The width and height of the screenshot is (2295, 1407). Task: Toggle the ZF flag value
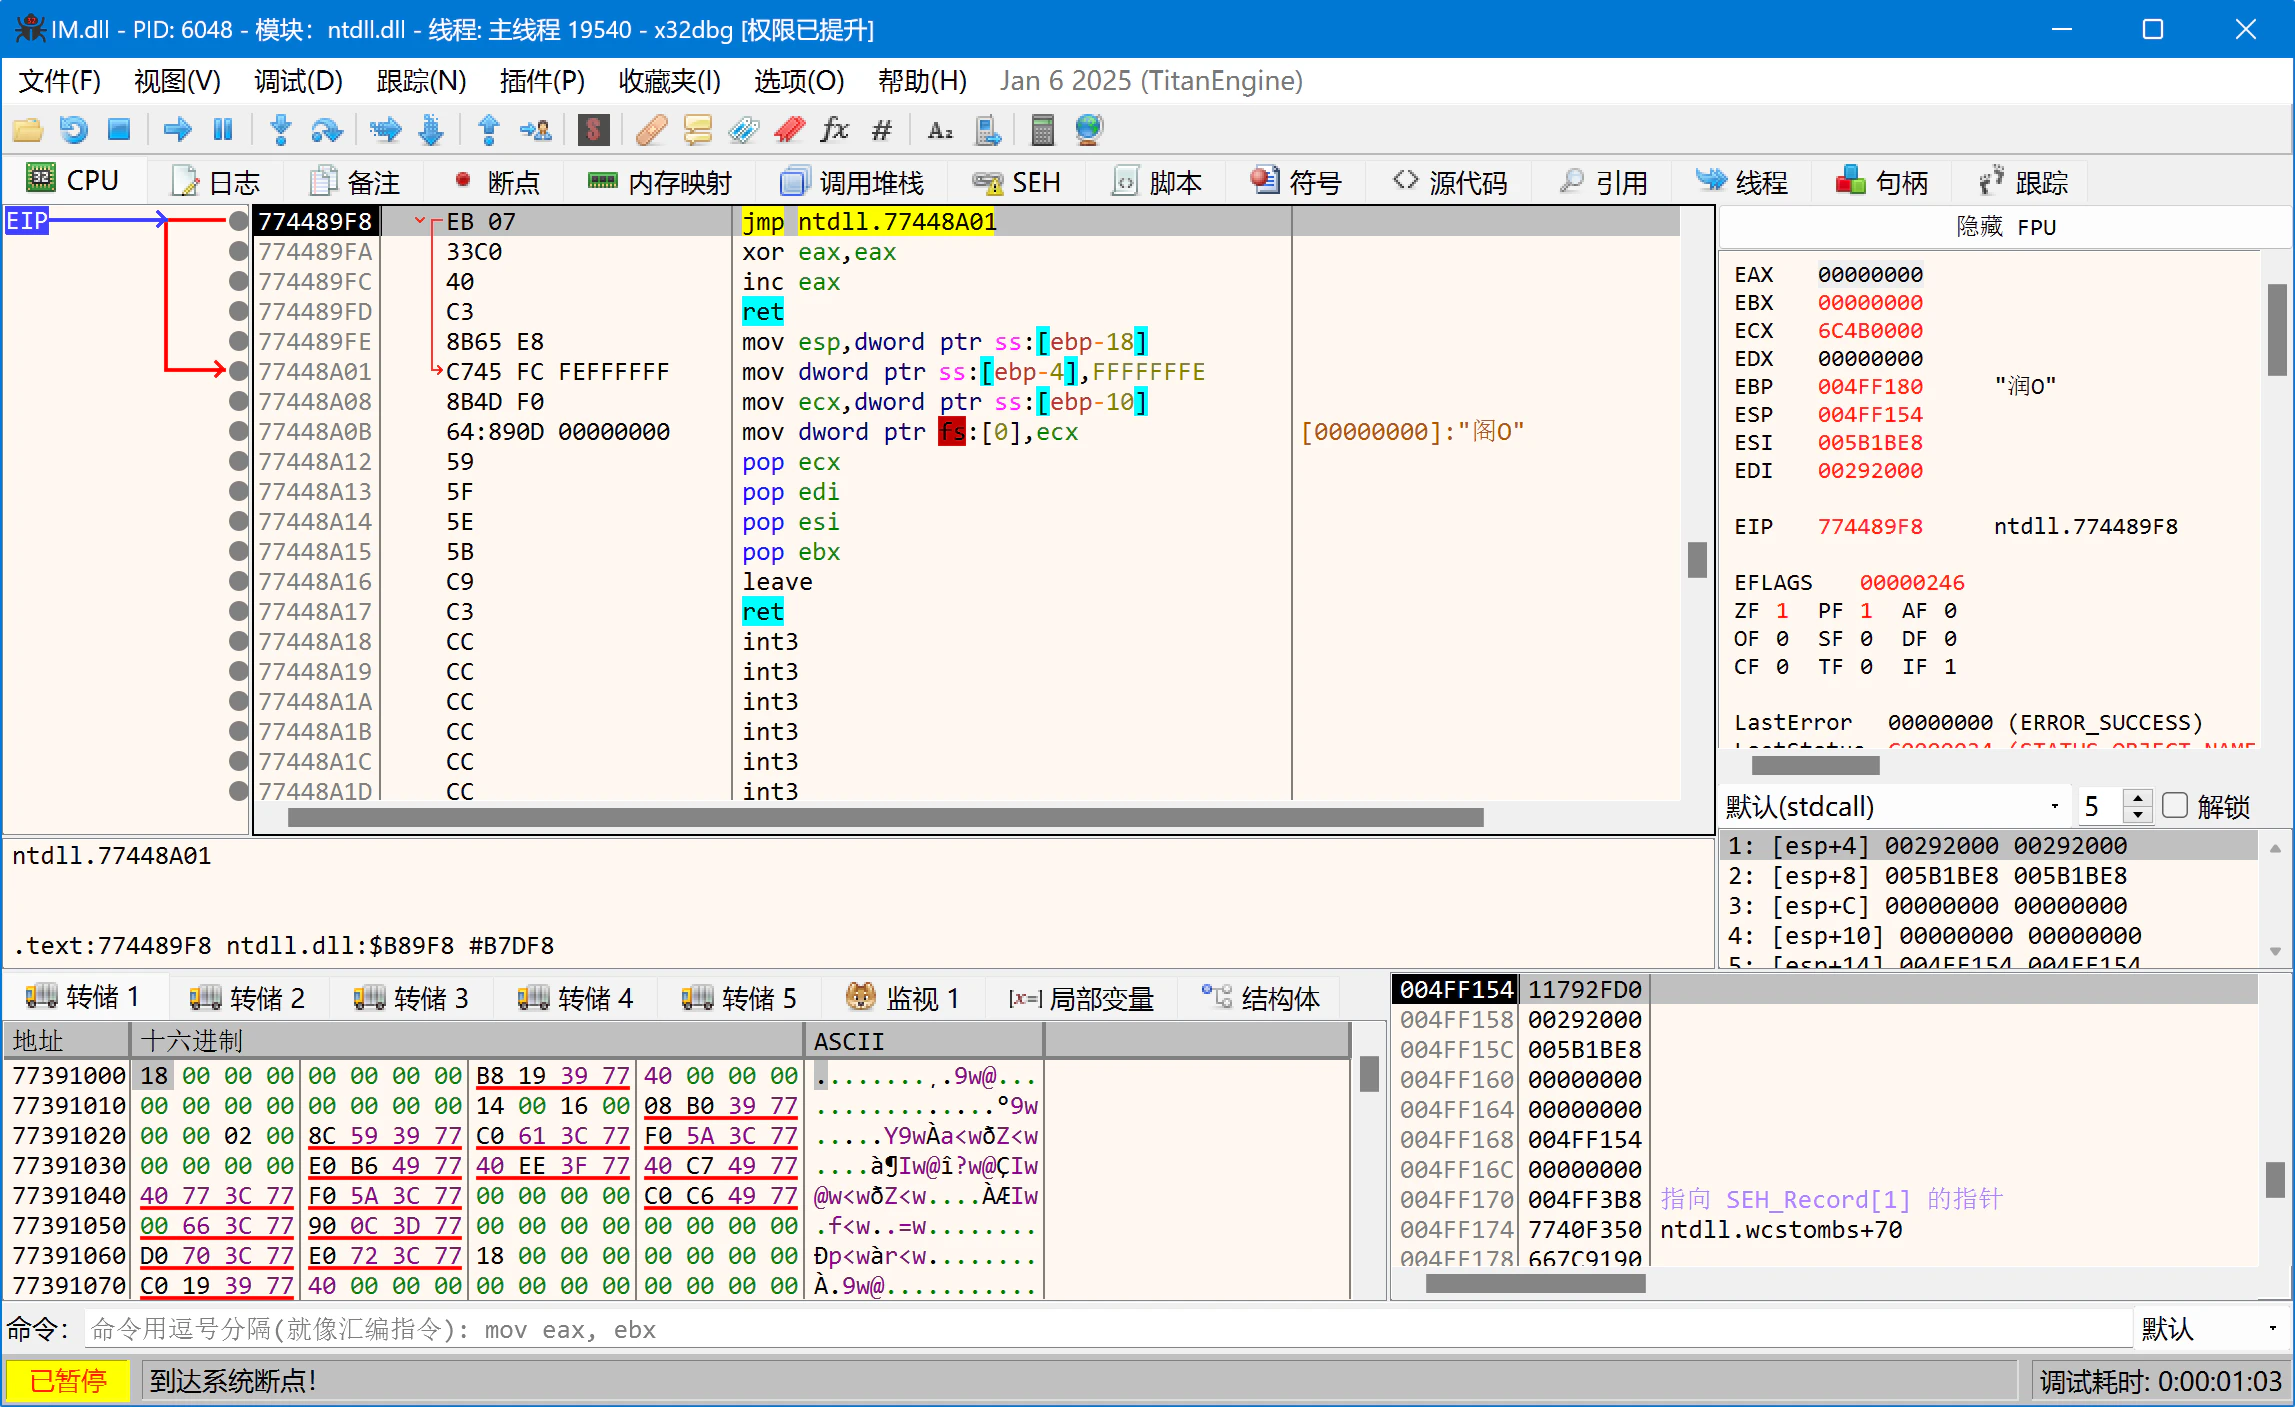(1782, 611)
